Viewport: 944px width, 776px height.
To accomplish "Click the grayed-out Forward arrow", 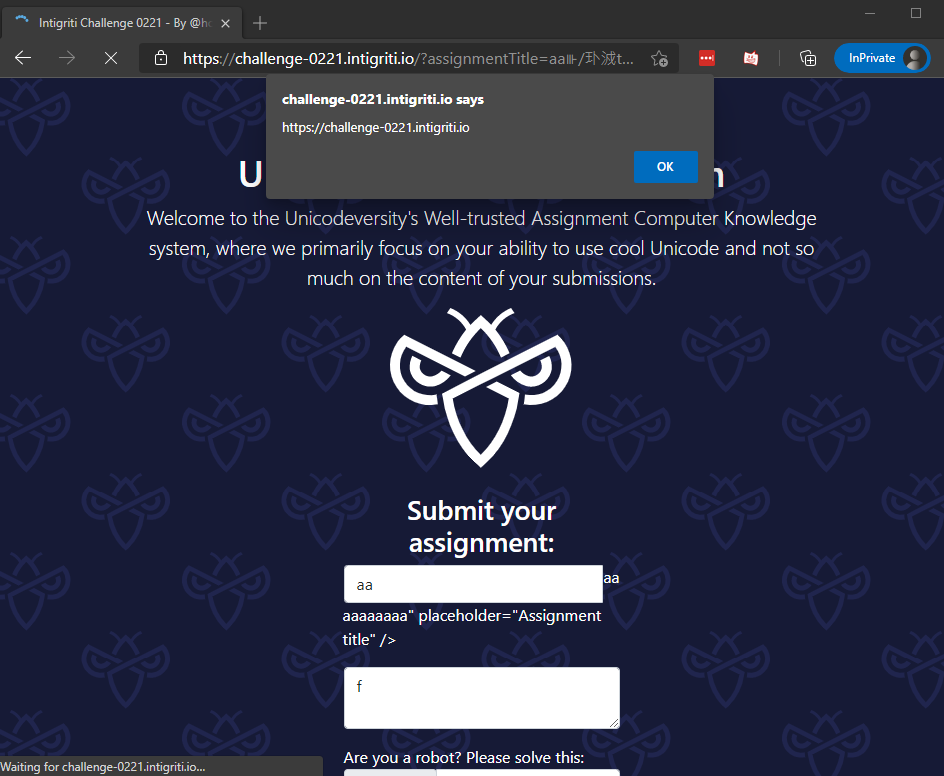I will (67, 58).
